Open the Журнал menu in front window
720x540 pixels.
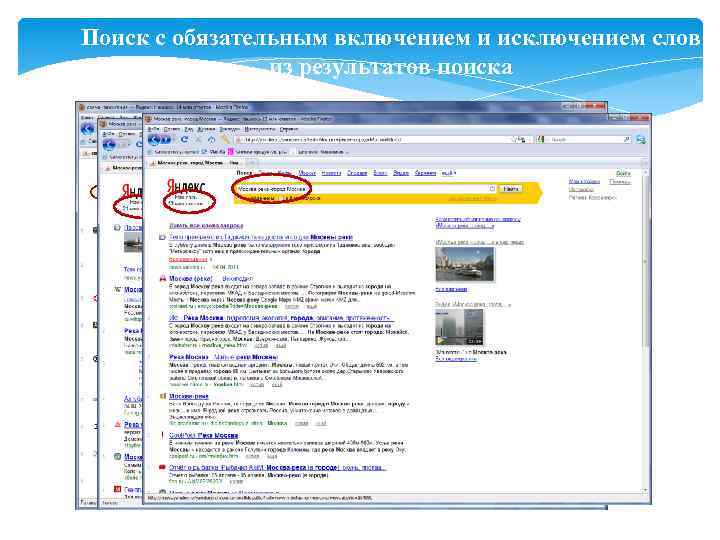(x=206, y=129)
